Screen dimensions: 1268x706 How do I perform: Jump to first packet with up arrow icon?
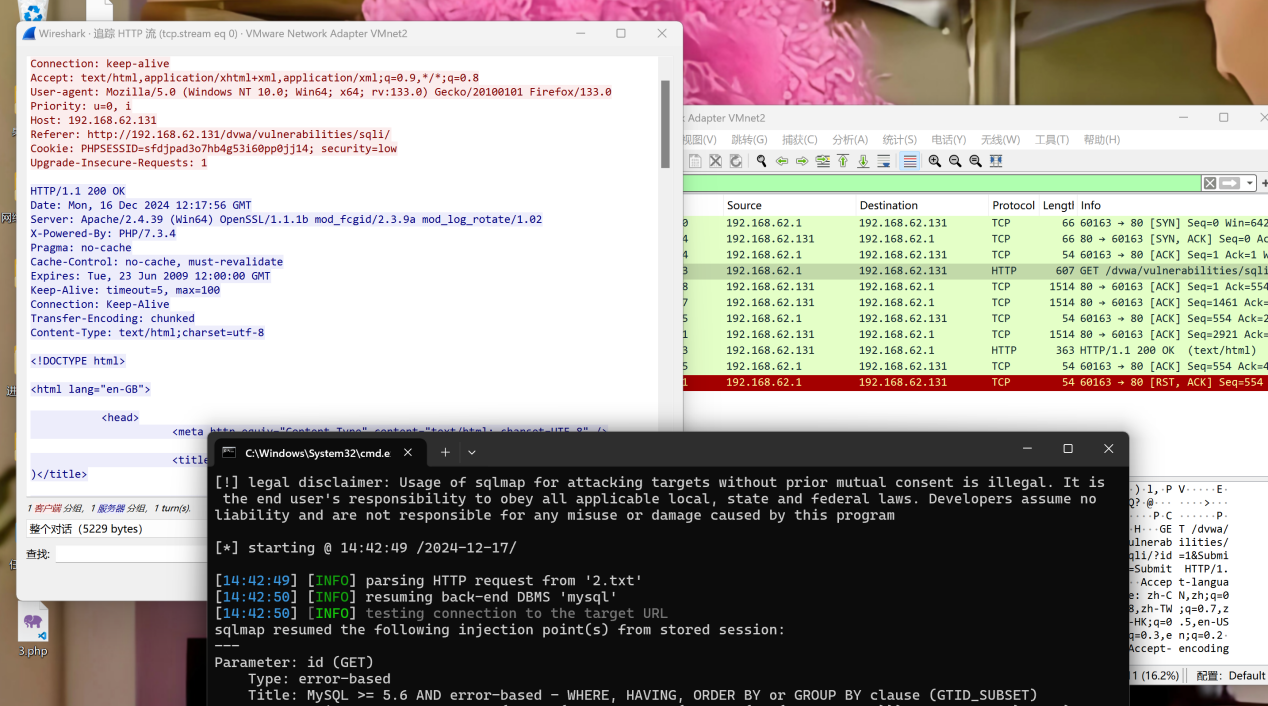(x=843, y=161)
